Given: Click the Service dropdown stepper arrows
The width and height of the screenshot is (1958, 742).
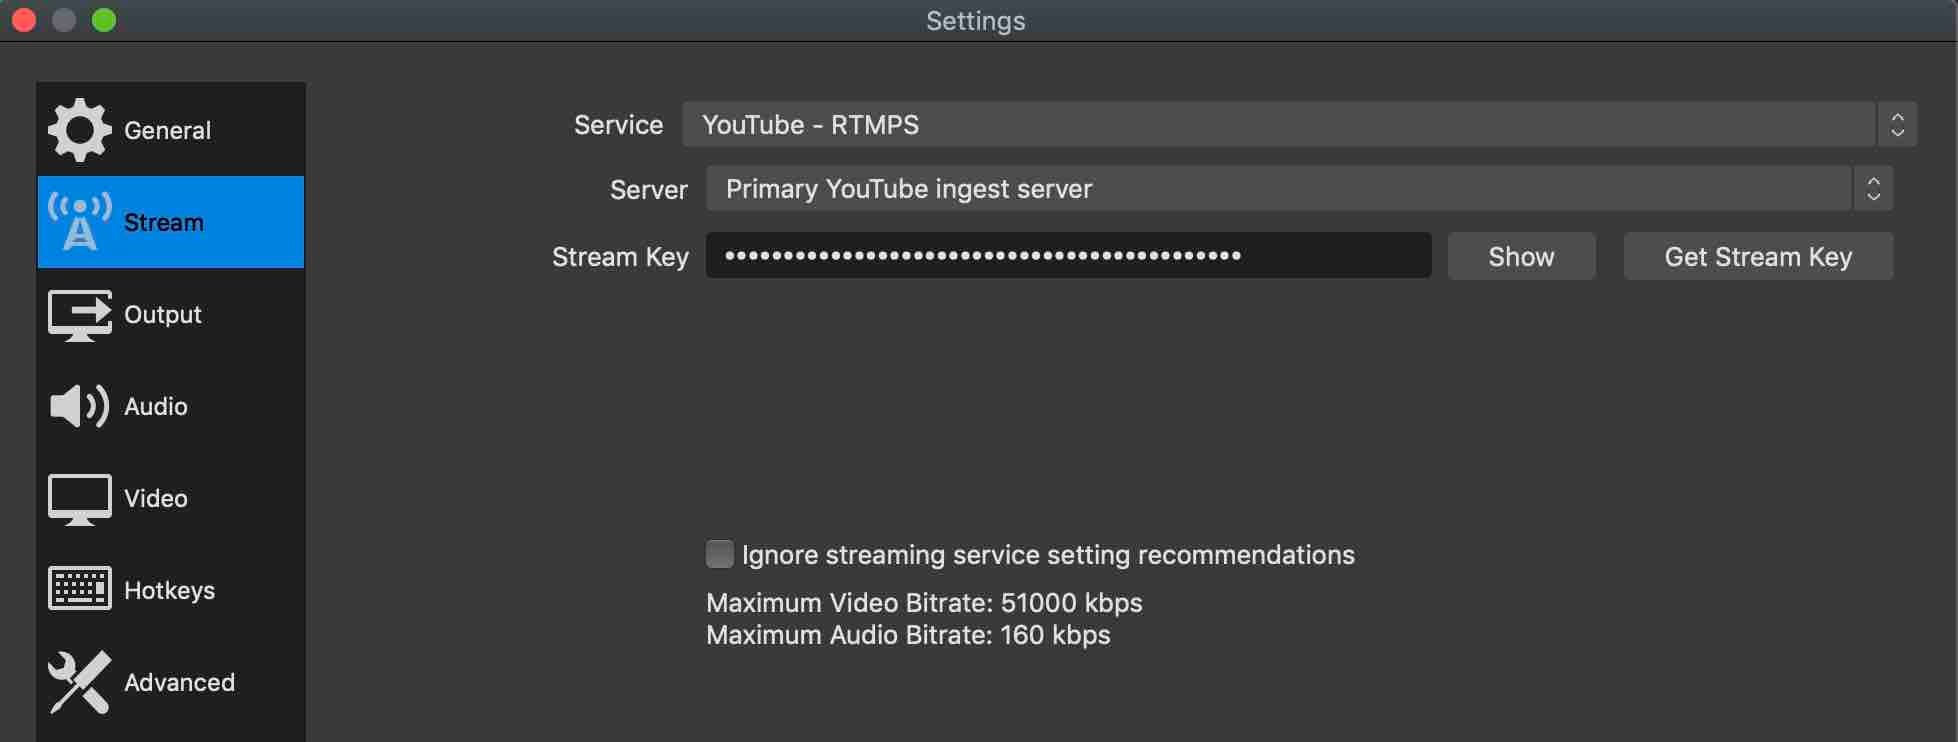Looking at the screenshot, I should 1897,124.
